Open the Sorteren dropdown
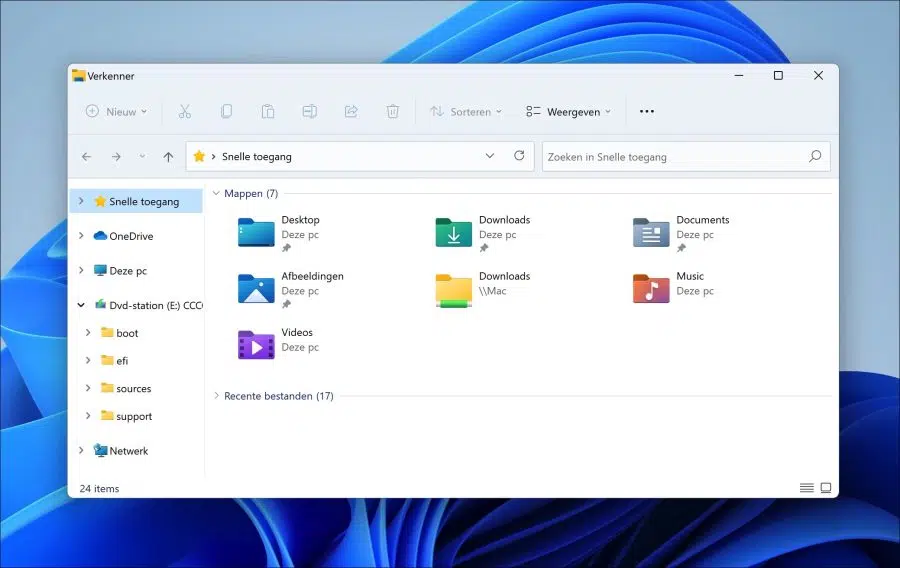The image size is (900, 568). pos(466,111)
